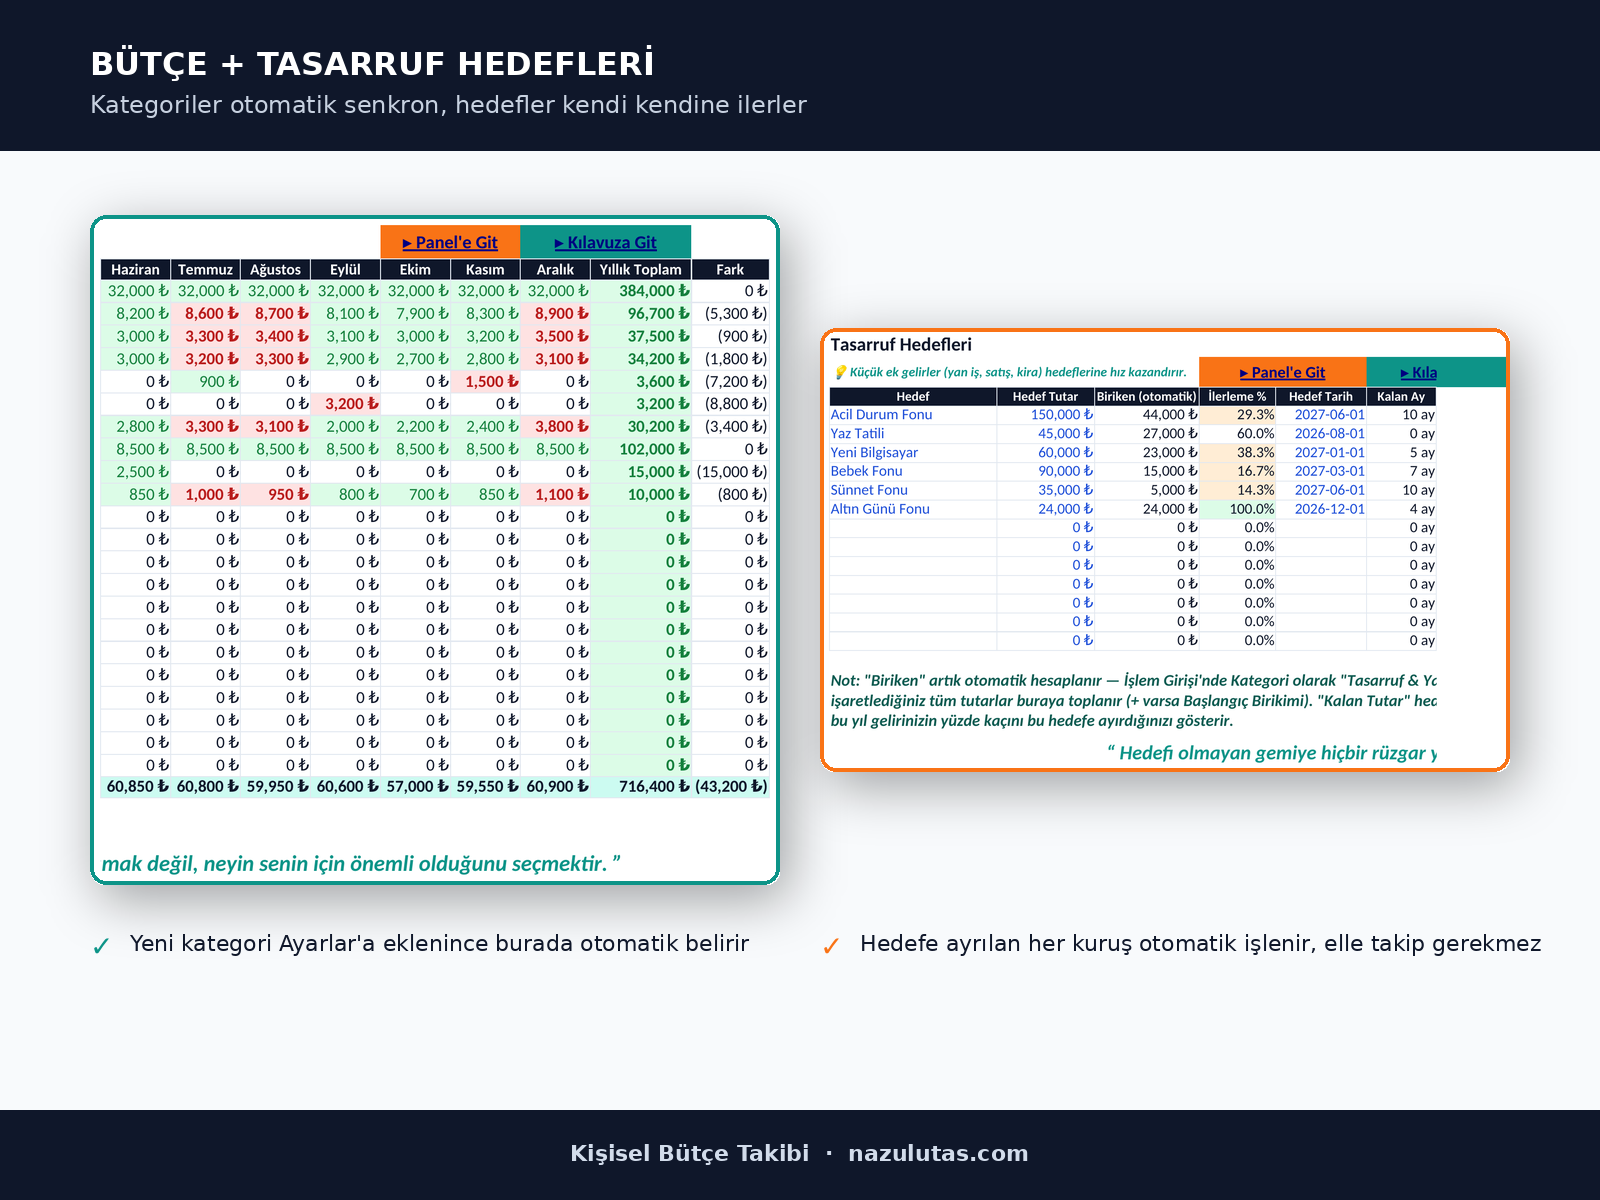Select the 2026-12-01 target date cell

tap(1321, 509)
